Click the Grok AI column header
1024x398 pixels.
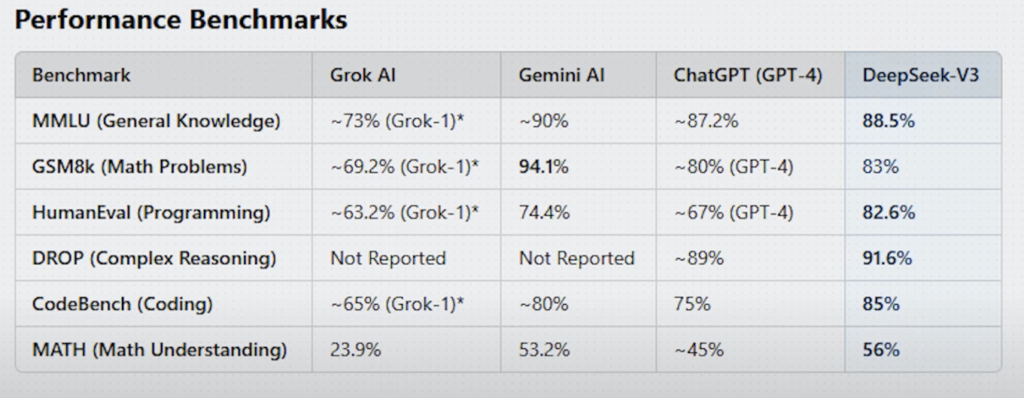click(363, 75)
